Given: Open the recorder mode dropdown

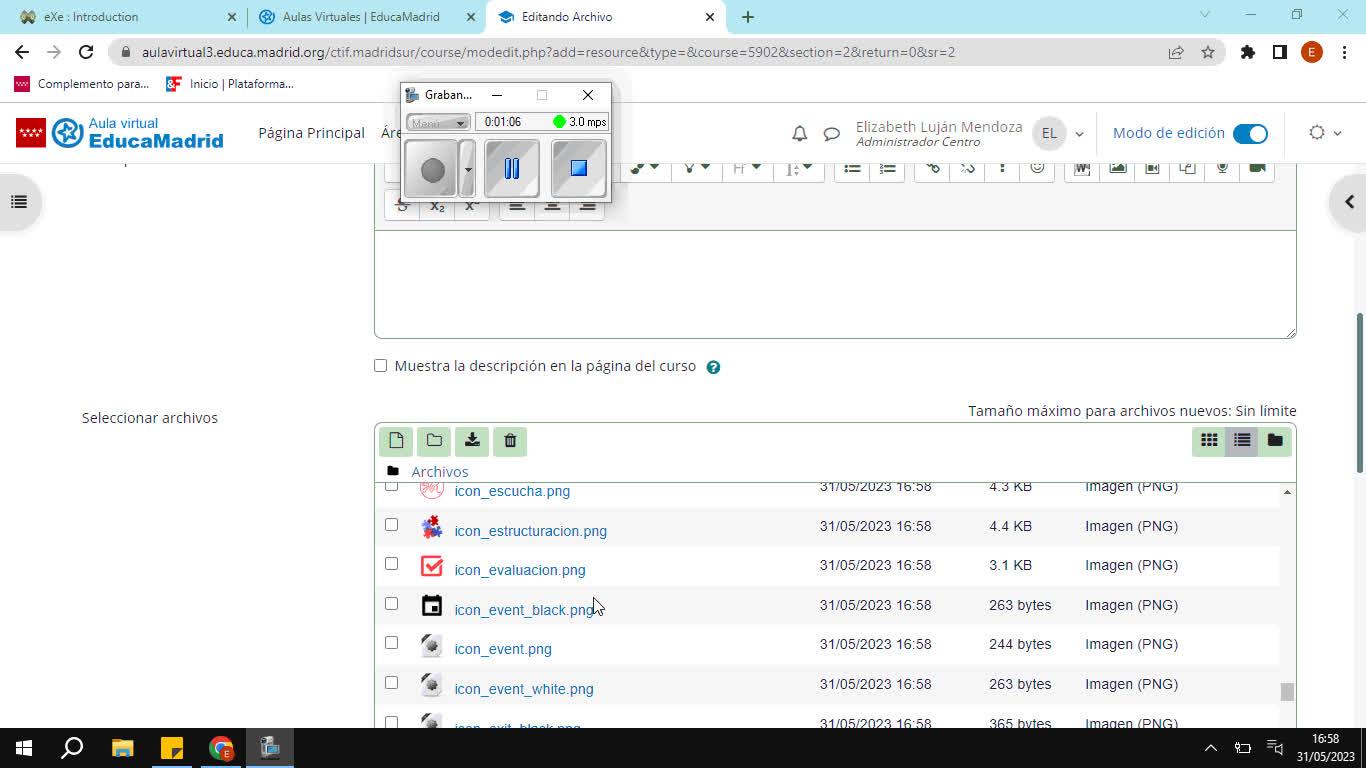Looking at the screenshot, I should pos(438,122).
